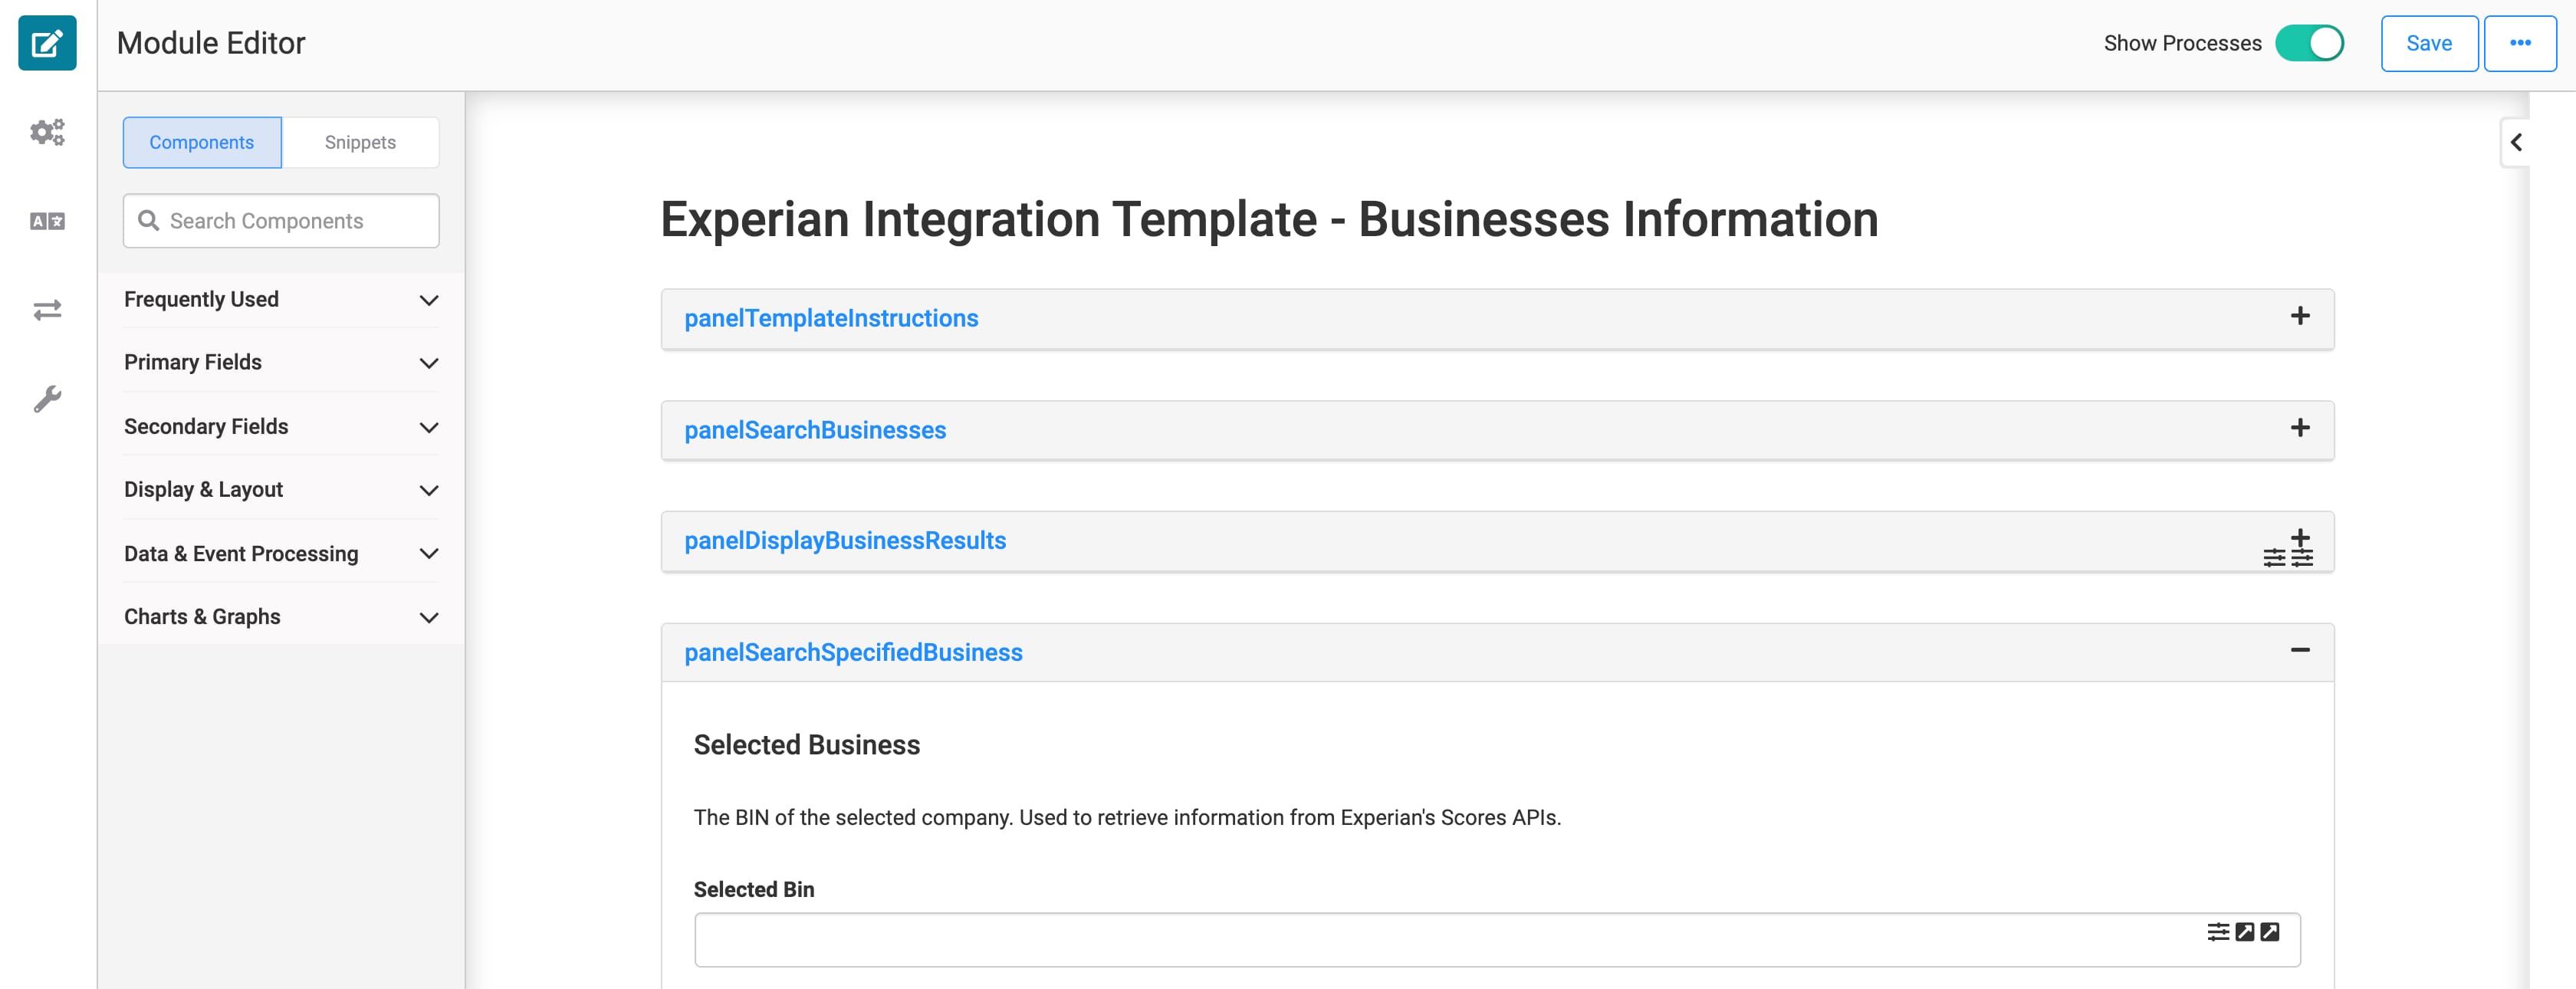Open the Module Editor pencil icon
This screenshot has height=989, width=2576.
tap(47, 43)
